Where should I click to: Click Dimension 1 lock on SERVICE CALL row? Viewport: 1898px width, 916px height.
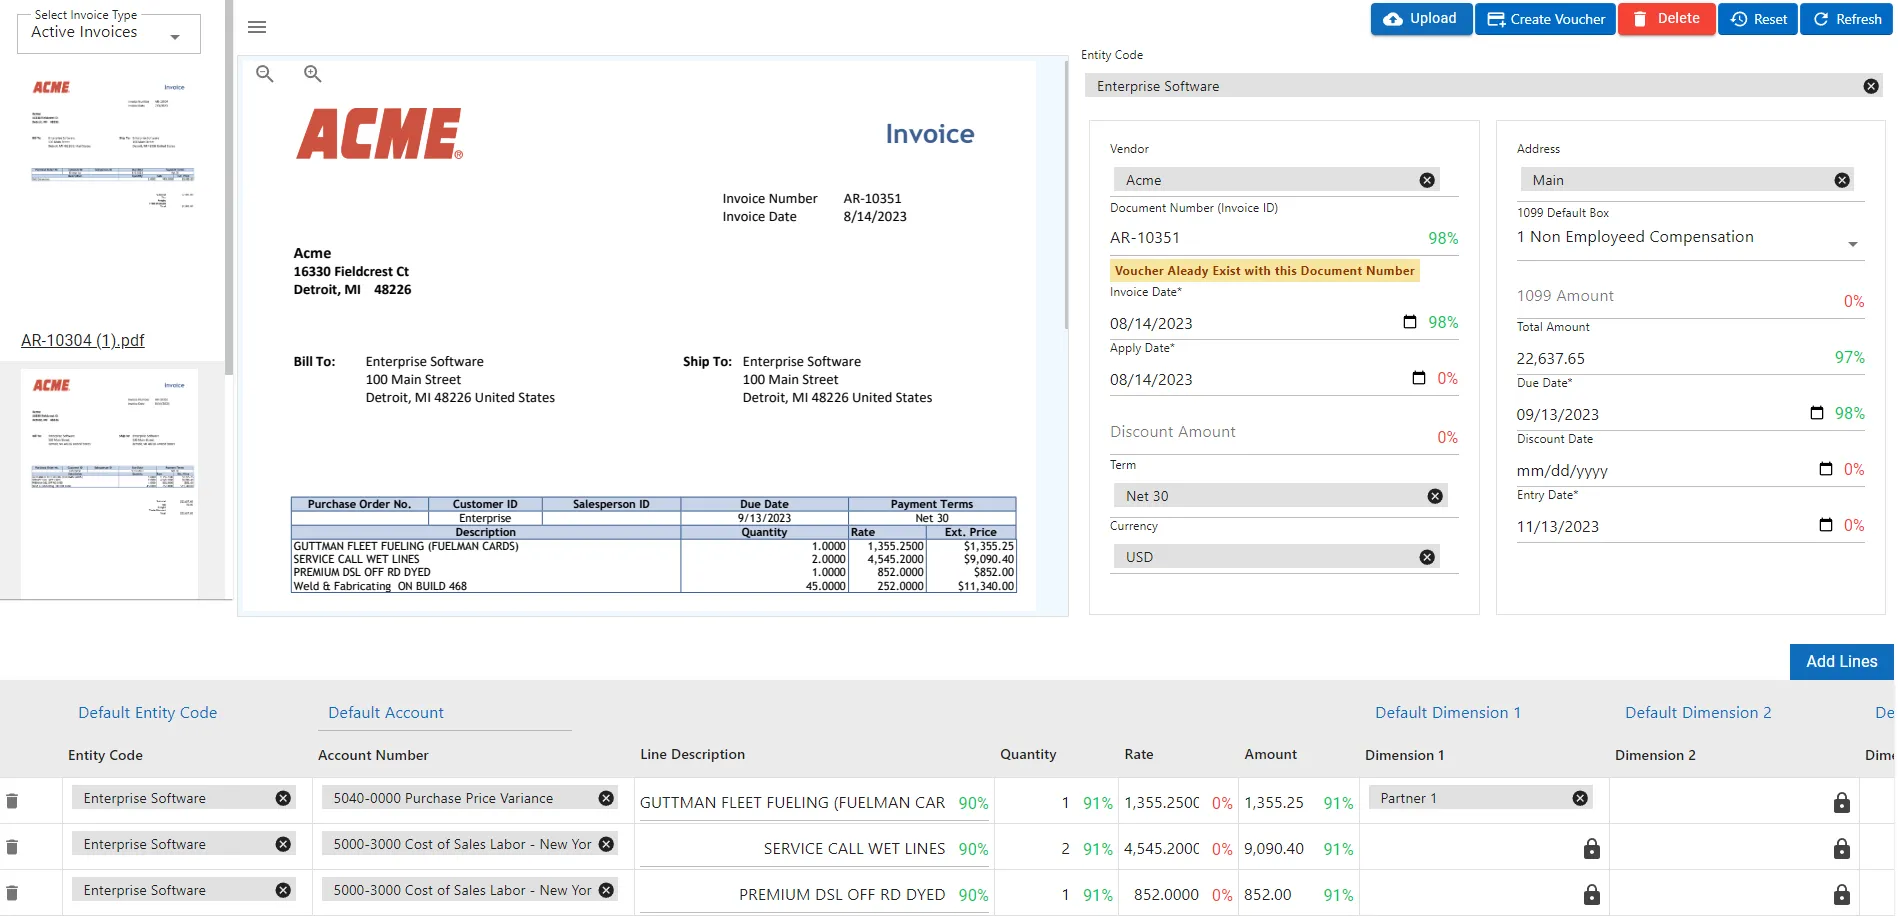[x=1592, y=849]
